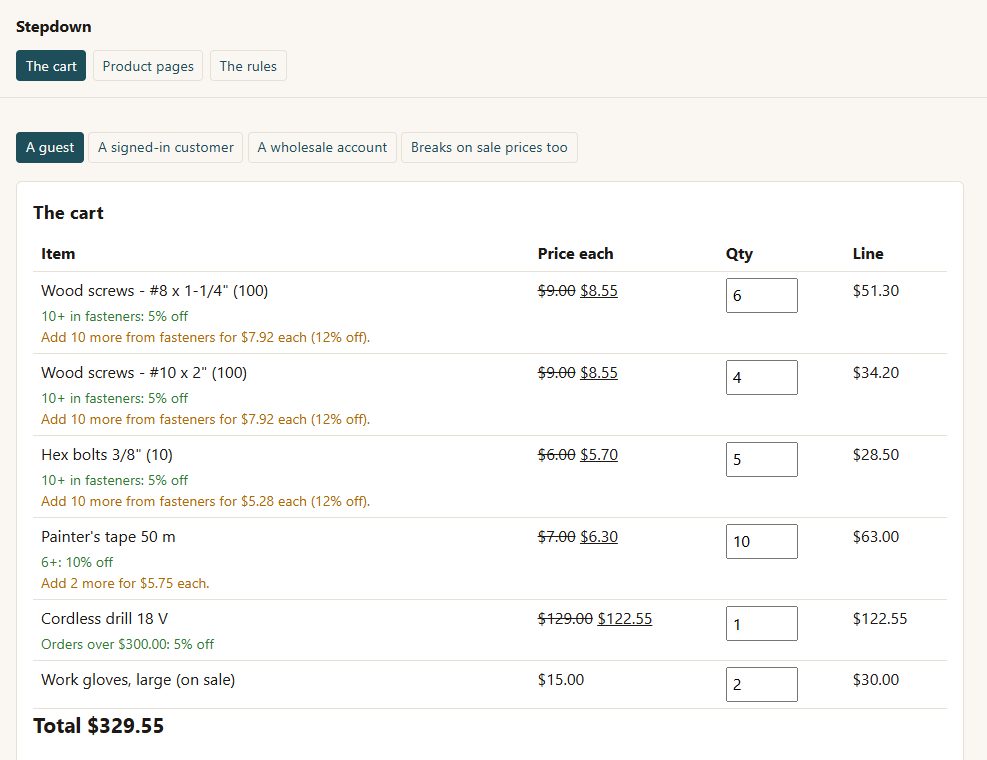The height and width of the screenshot is (760, 987).
Task: Select A signed-in customer scenario
Action: [x=166, y=147]
